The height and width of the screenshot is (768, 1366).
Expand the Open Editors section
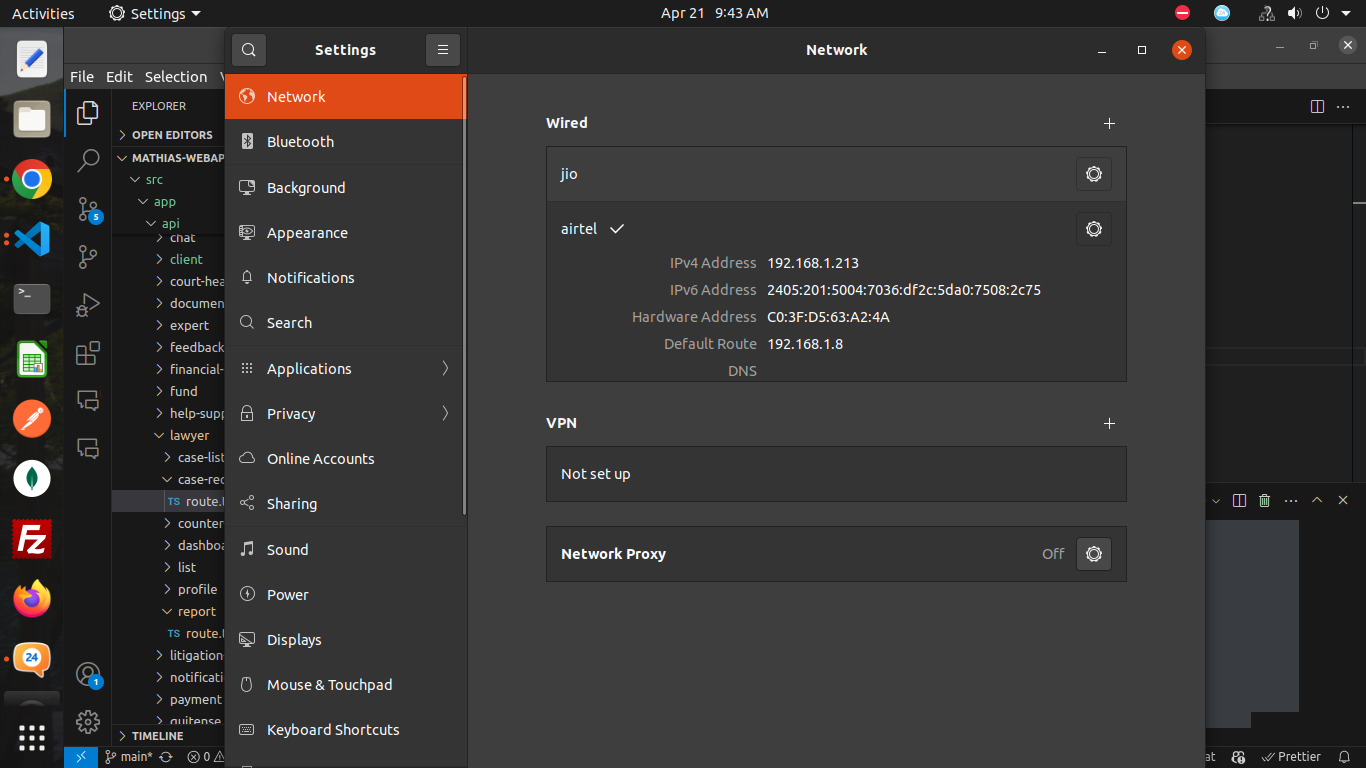click(171, 135)
